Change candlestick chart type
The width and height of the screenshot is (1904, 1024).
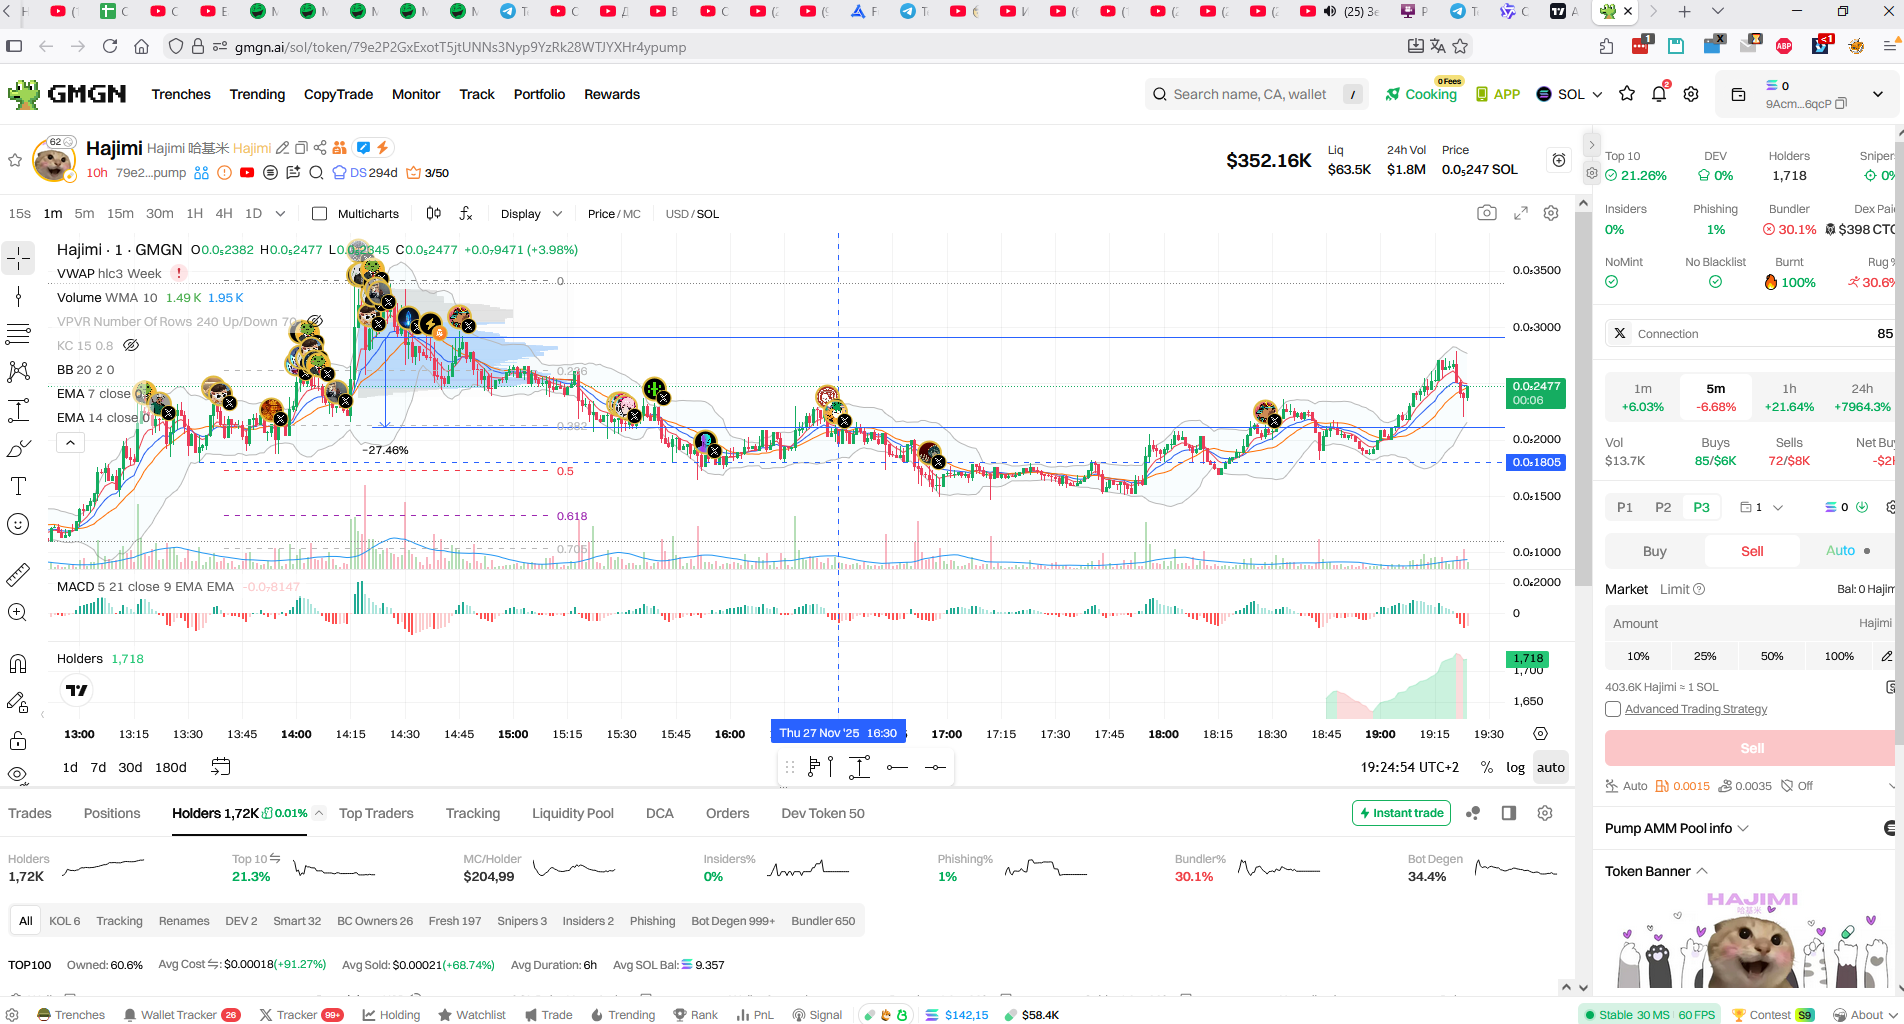pyautogui.click(x=433, y=213)
